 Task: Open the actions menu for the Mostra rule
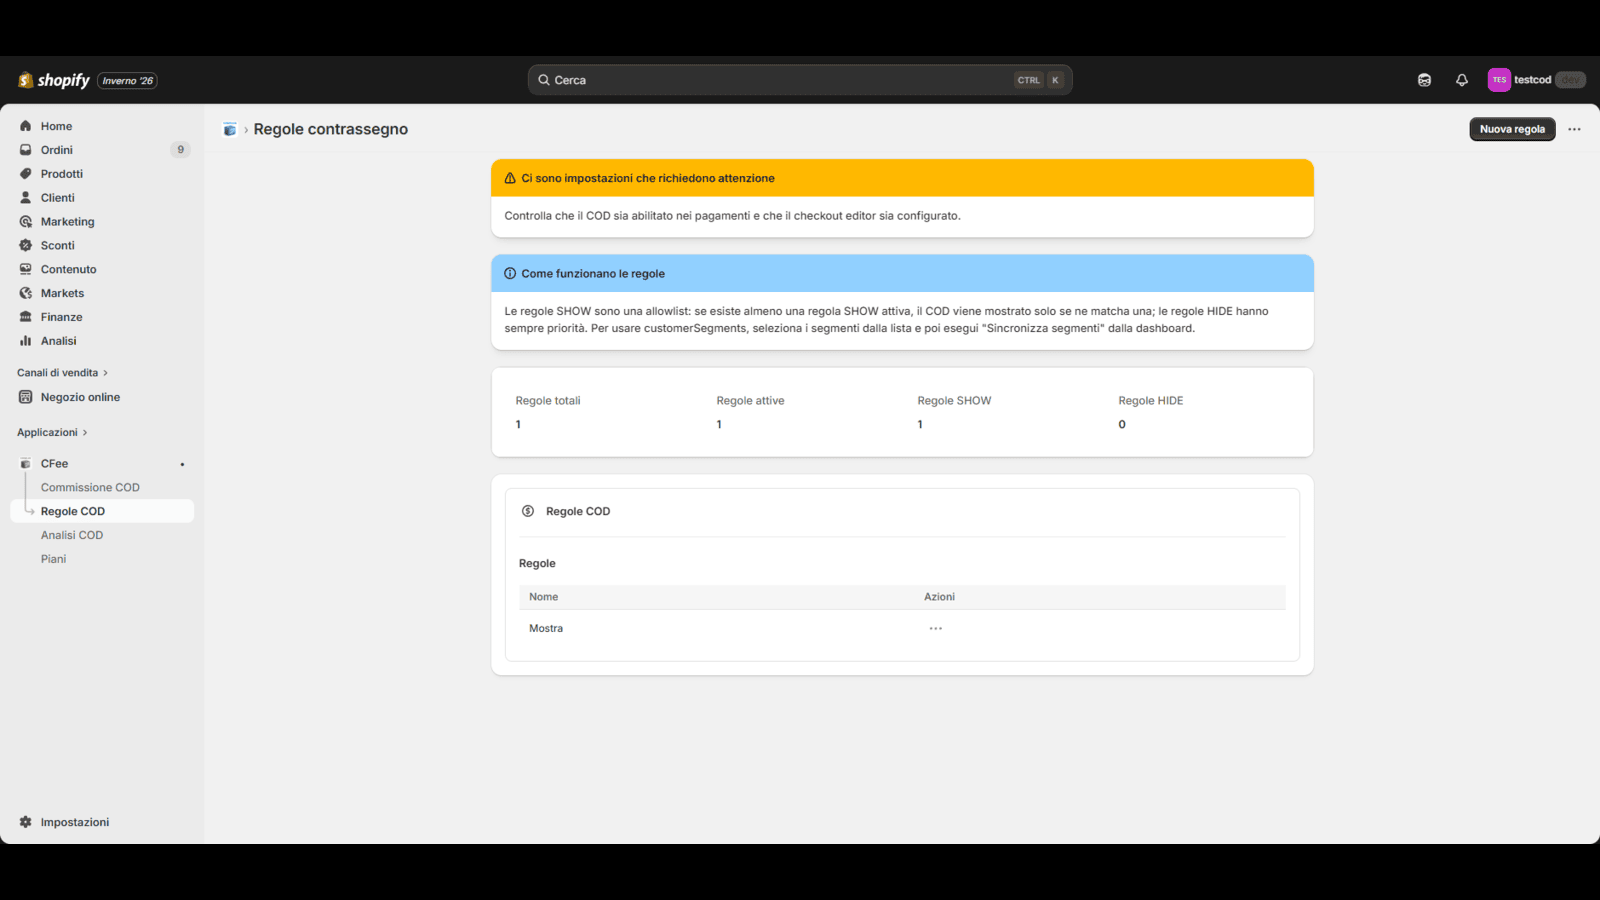tap(935, 628)
